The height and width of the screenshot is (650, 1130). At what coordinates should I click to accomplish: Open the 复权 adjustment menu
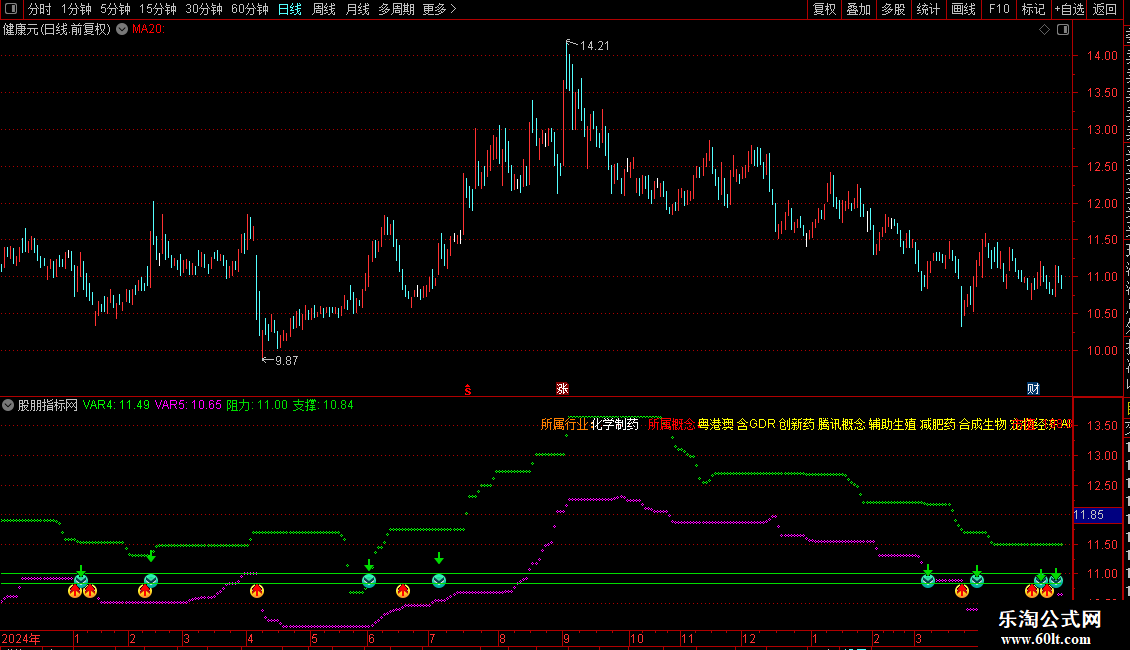(824, 9)
